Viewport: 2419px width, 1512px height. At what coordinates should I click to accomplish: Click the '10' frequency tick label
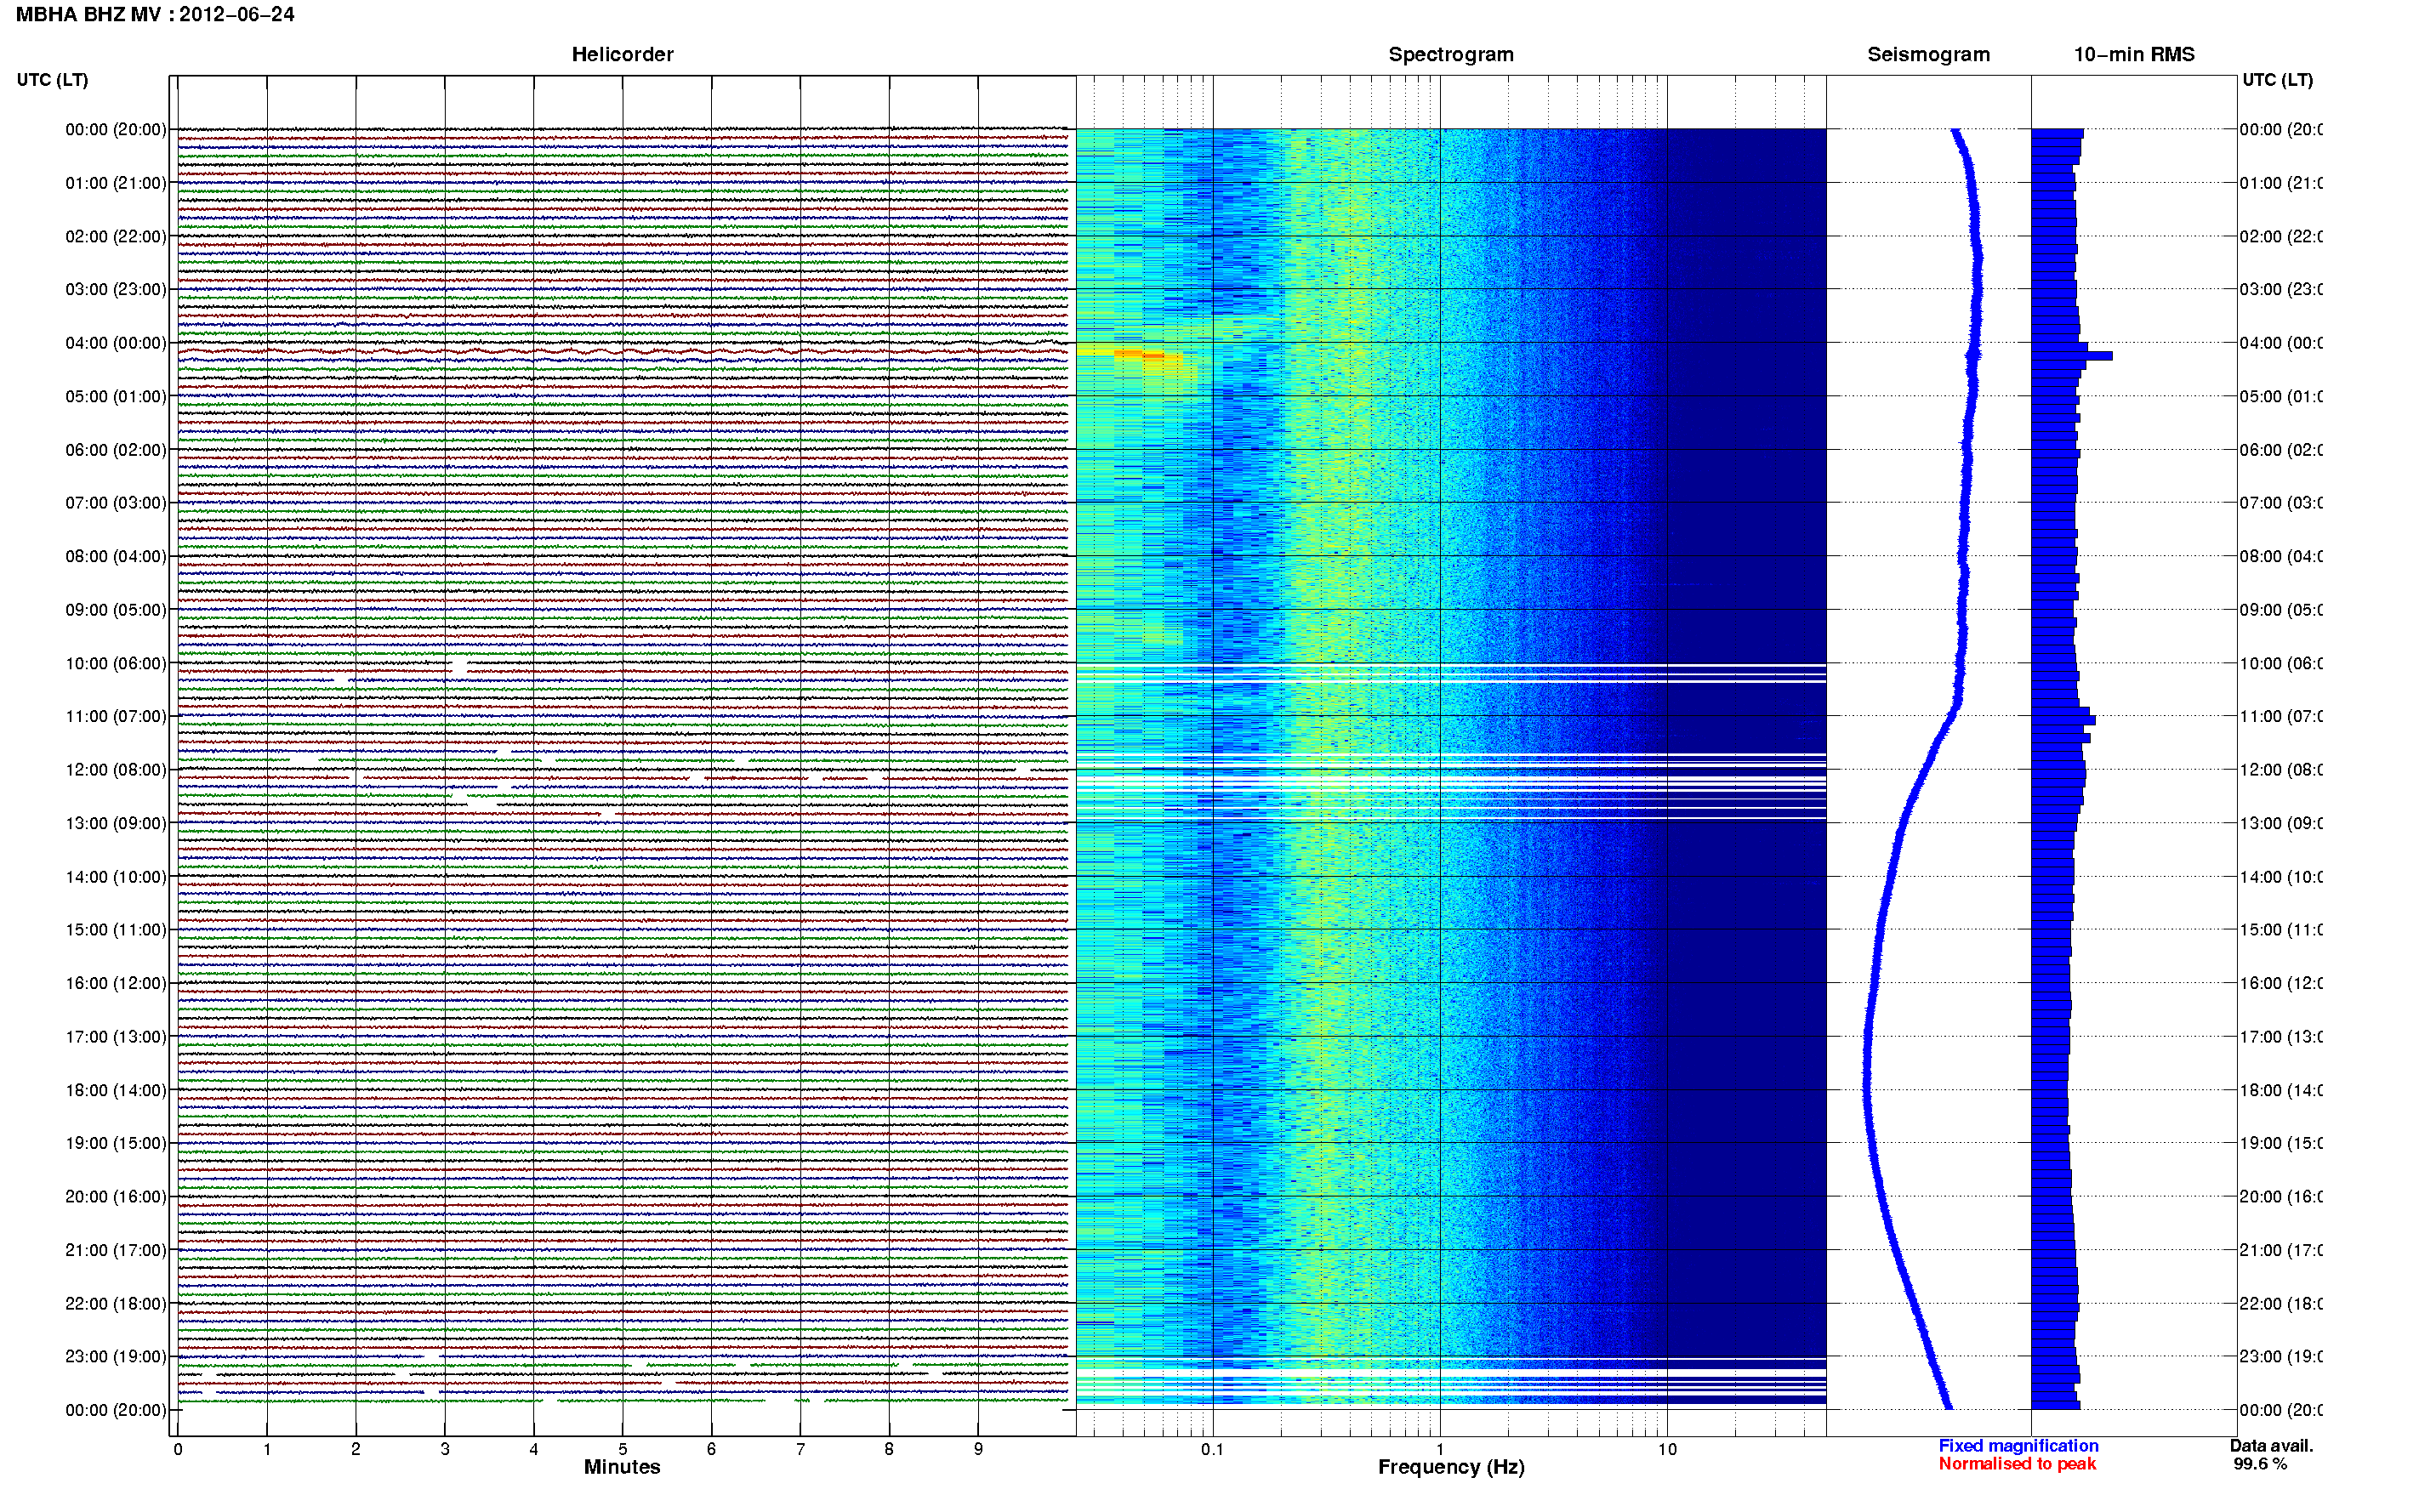click(x=1666, y=1449)
